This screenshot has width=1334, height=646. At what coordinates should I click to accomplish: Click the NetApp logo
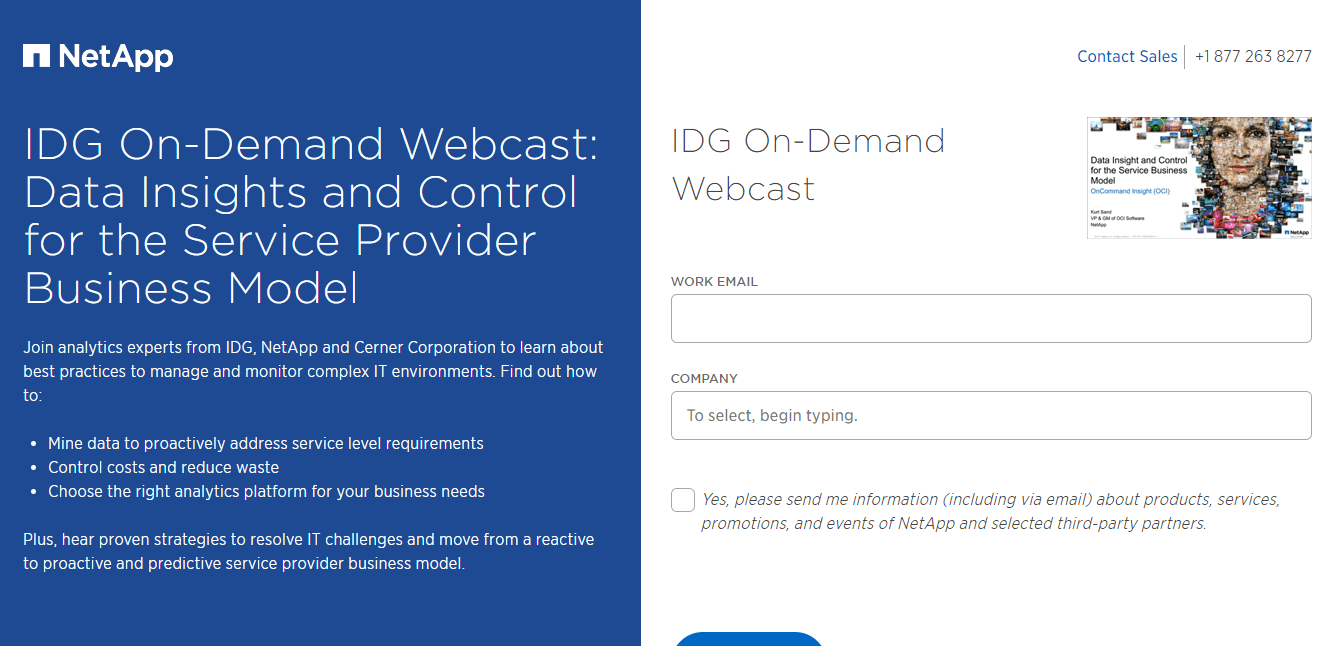point(98,57)
